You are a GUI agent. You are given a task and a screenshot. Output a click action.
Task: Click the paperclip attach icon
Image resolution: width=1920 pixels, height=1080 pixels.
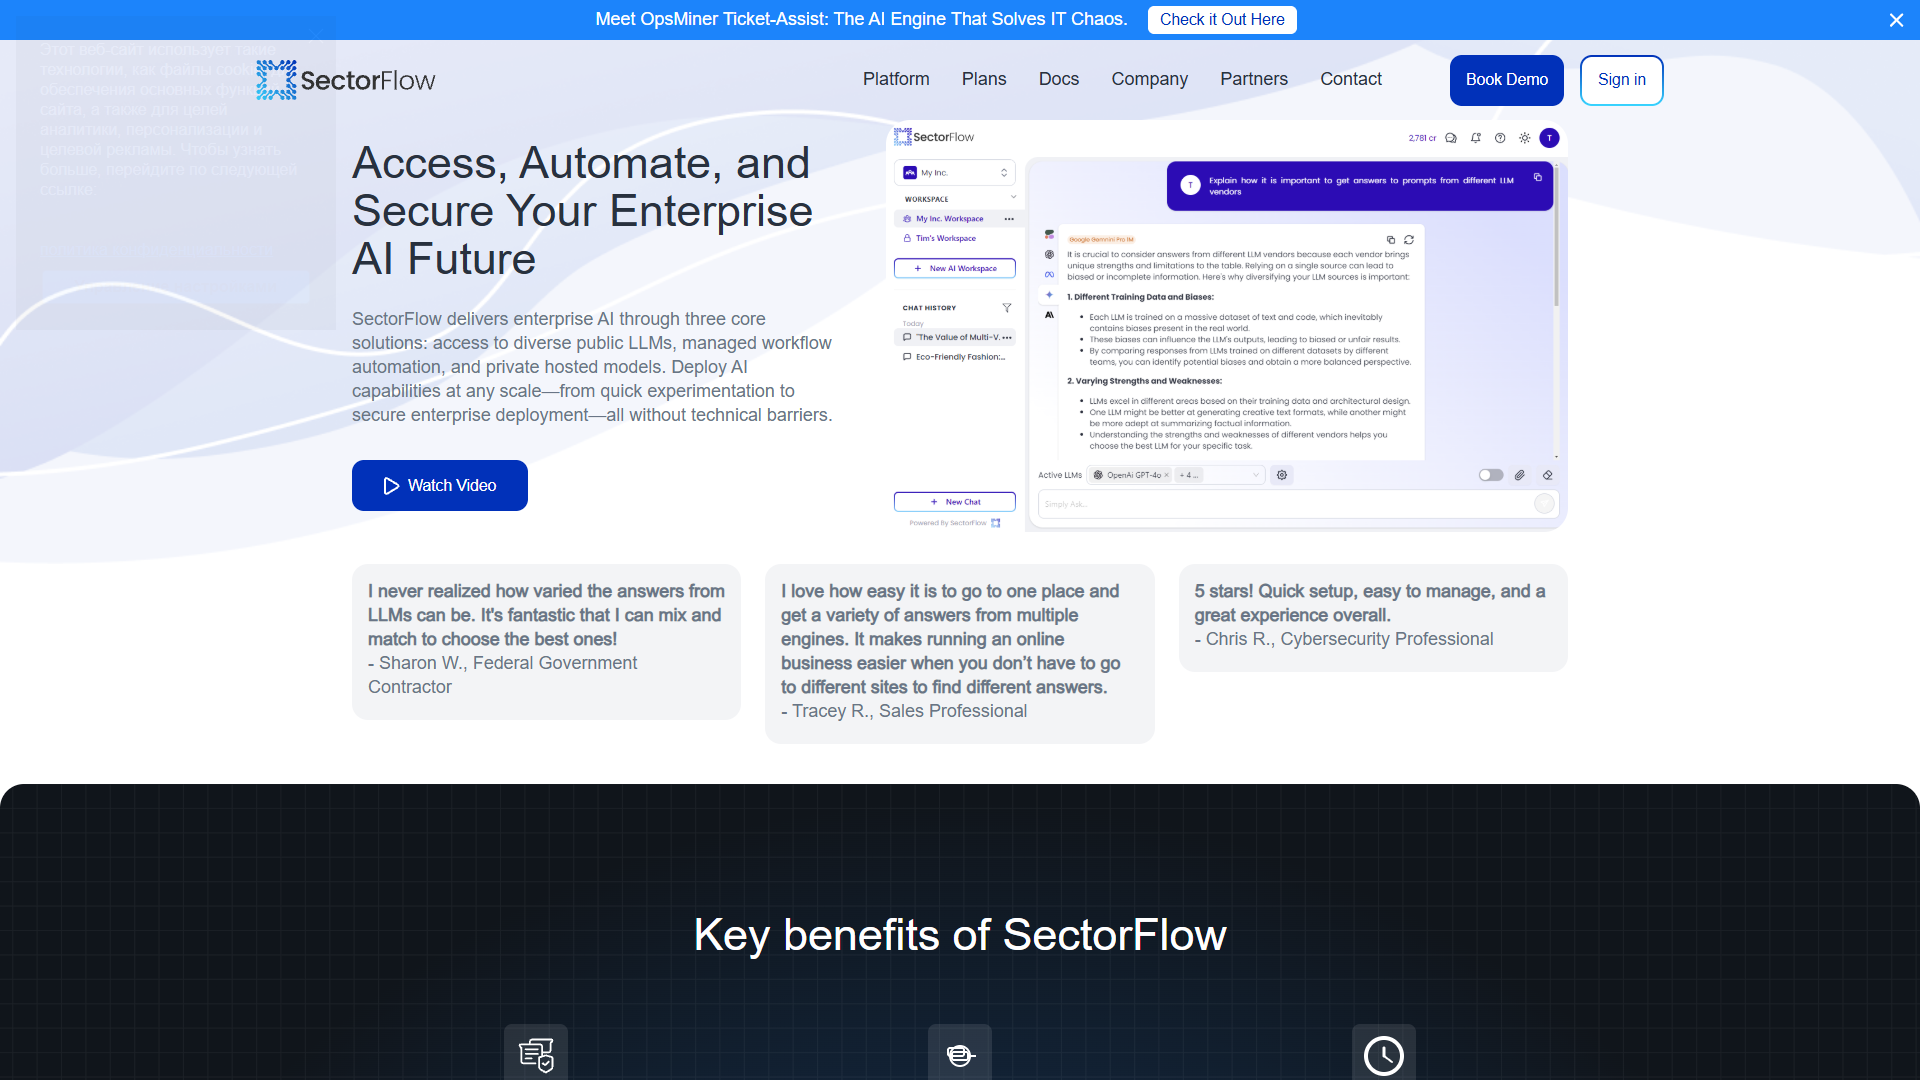tap(1519, 475)
